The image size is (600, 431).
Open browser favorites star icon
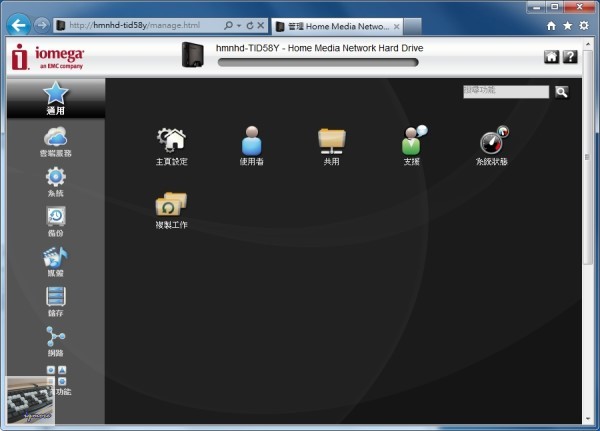567,26
